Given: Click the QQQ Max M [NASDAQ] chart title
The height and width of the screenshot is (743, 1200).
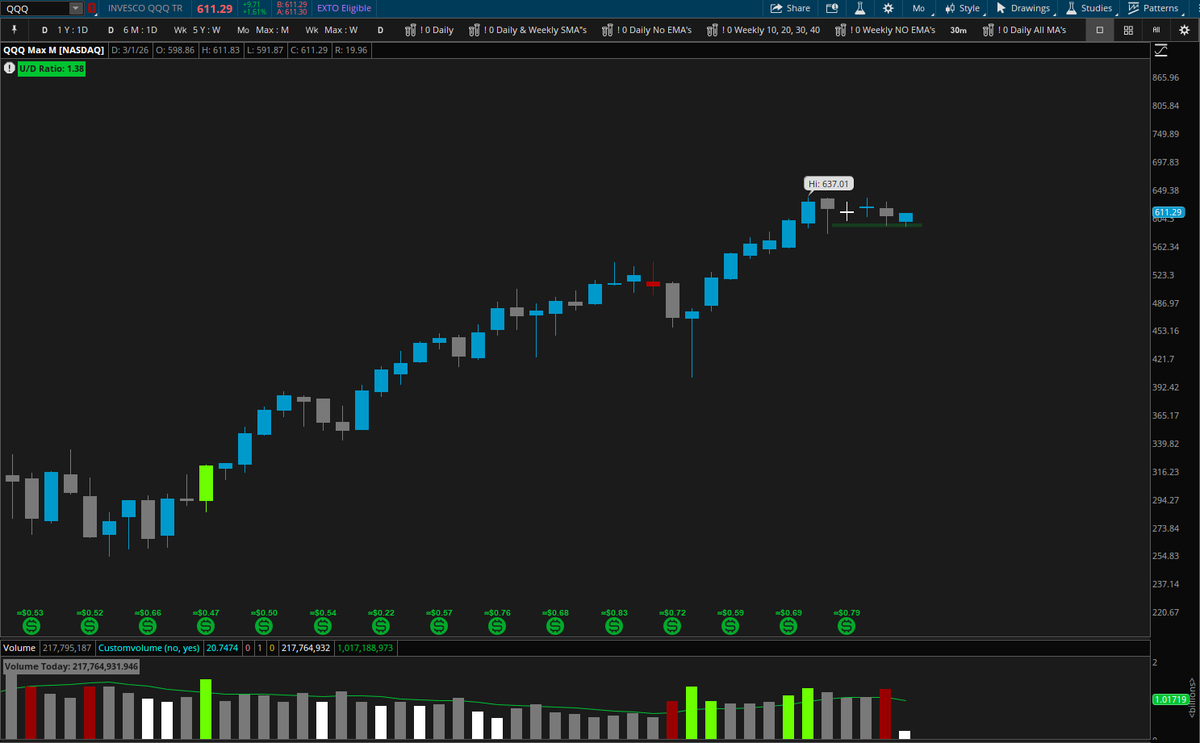Looking at the screenshot, I should (x=53, y=49).
